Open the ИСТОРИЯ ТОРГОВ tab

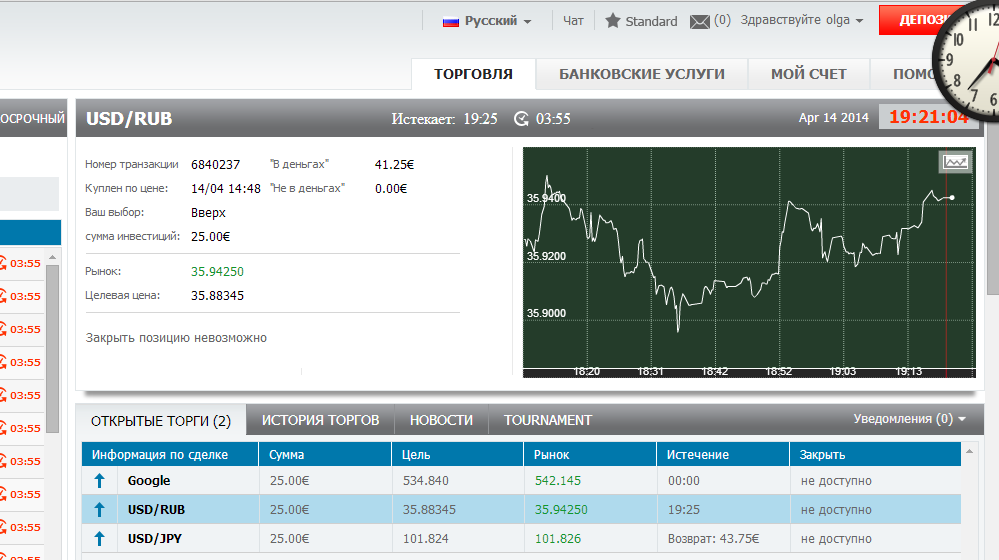click(320, 420)
